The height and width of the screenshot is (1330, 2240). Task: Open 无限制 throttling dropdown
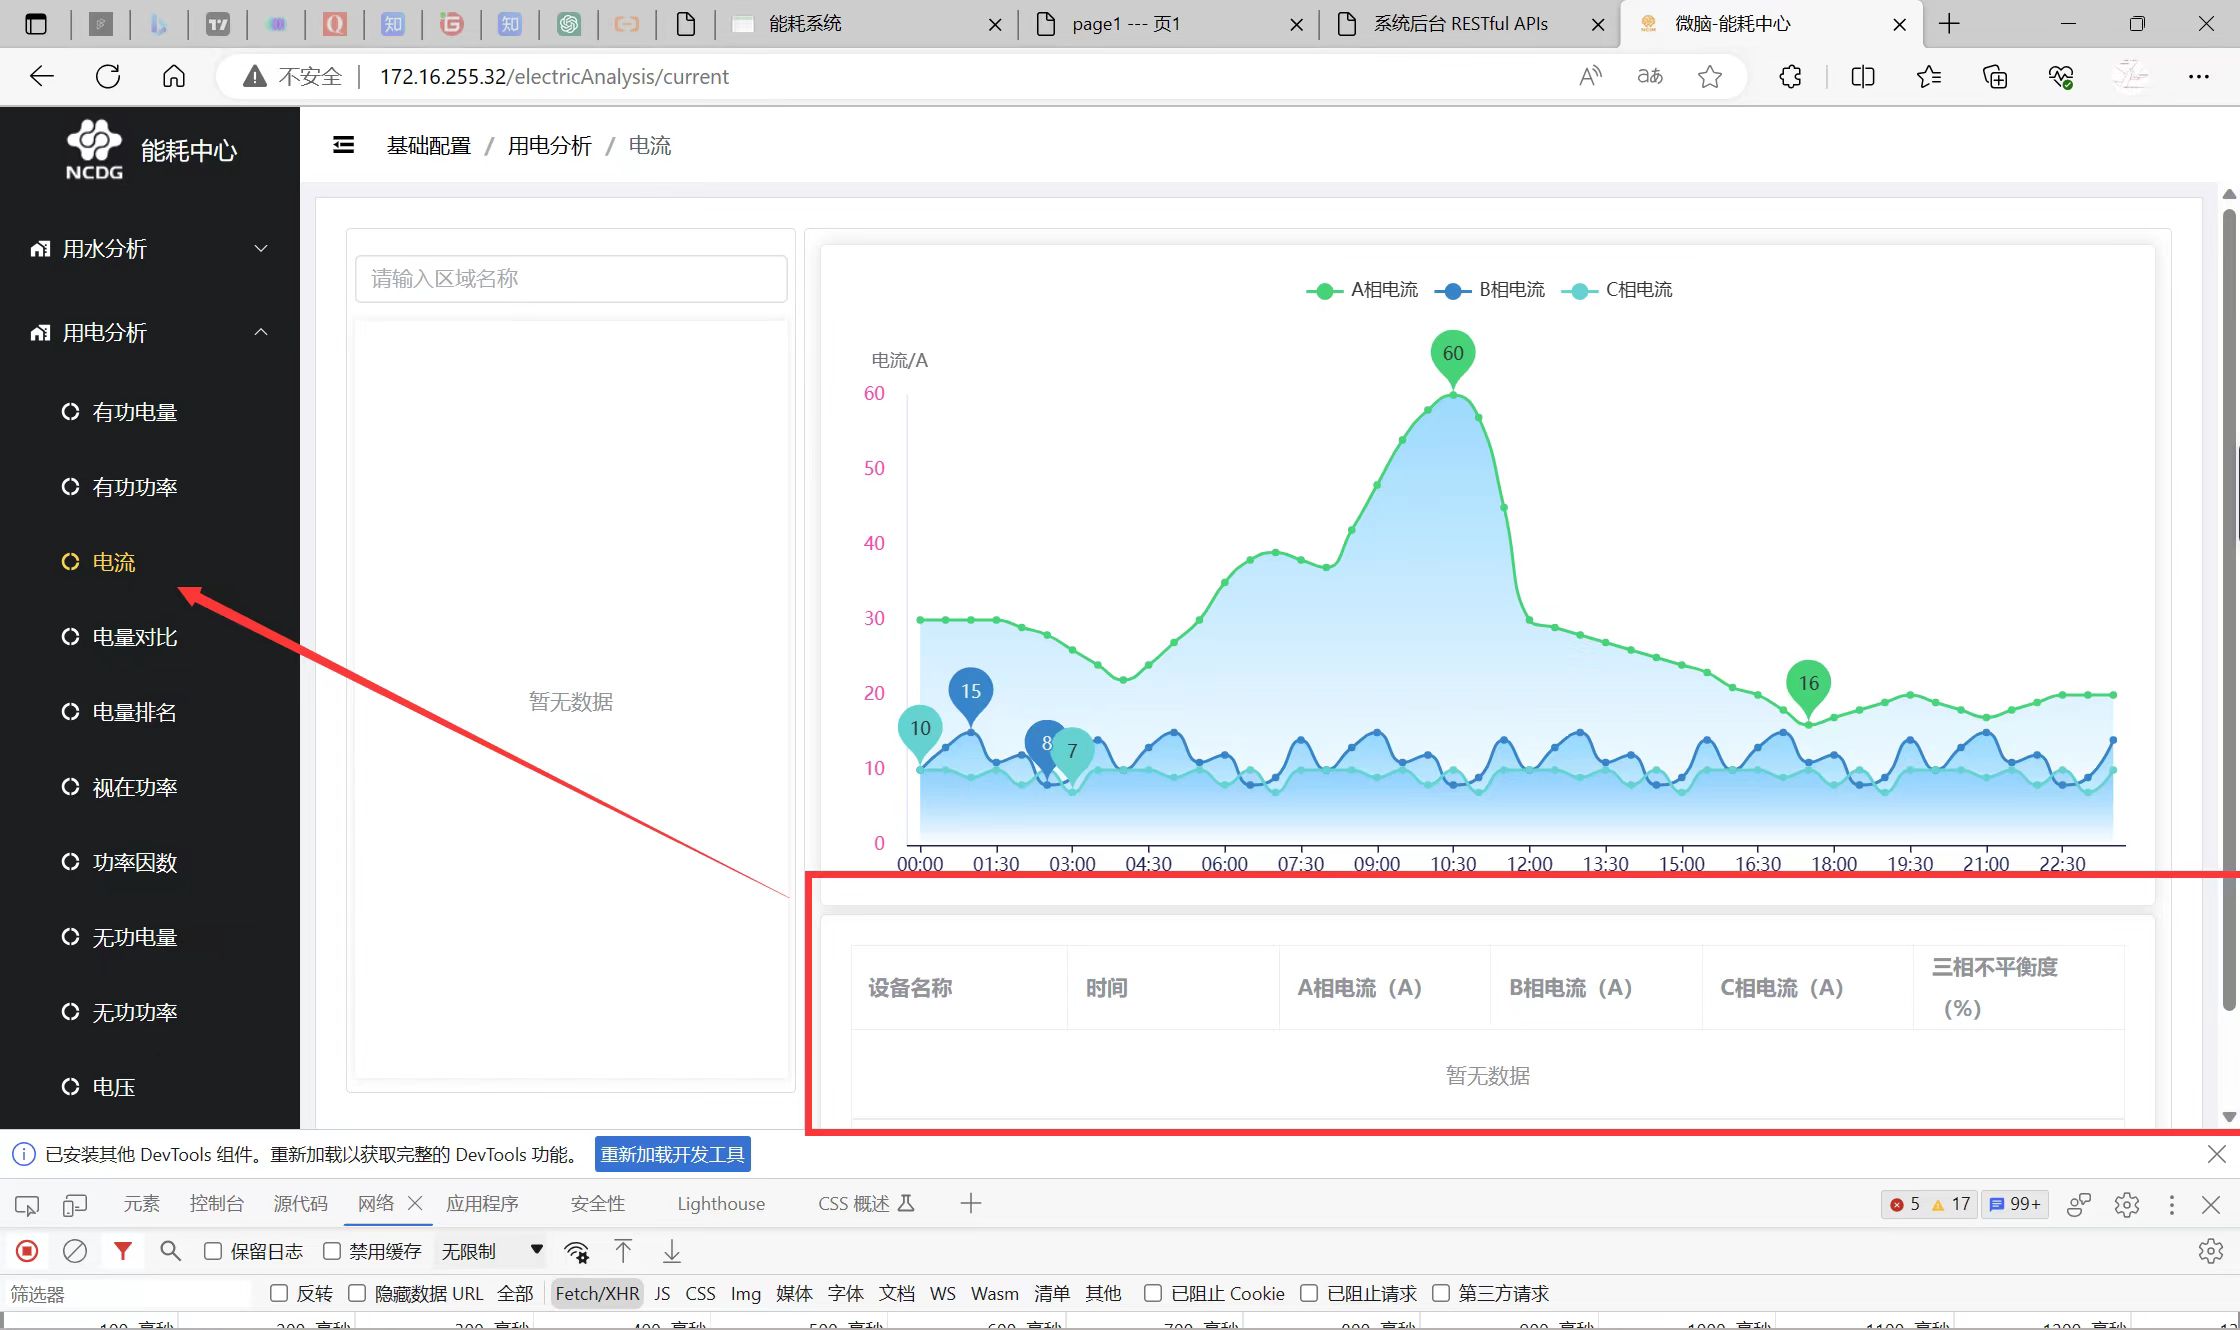[x=493, y=1251]
